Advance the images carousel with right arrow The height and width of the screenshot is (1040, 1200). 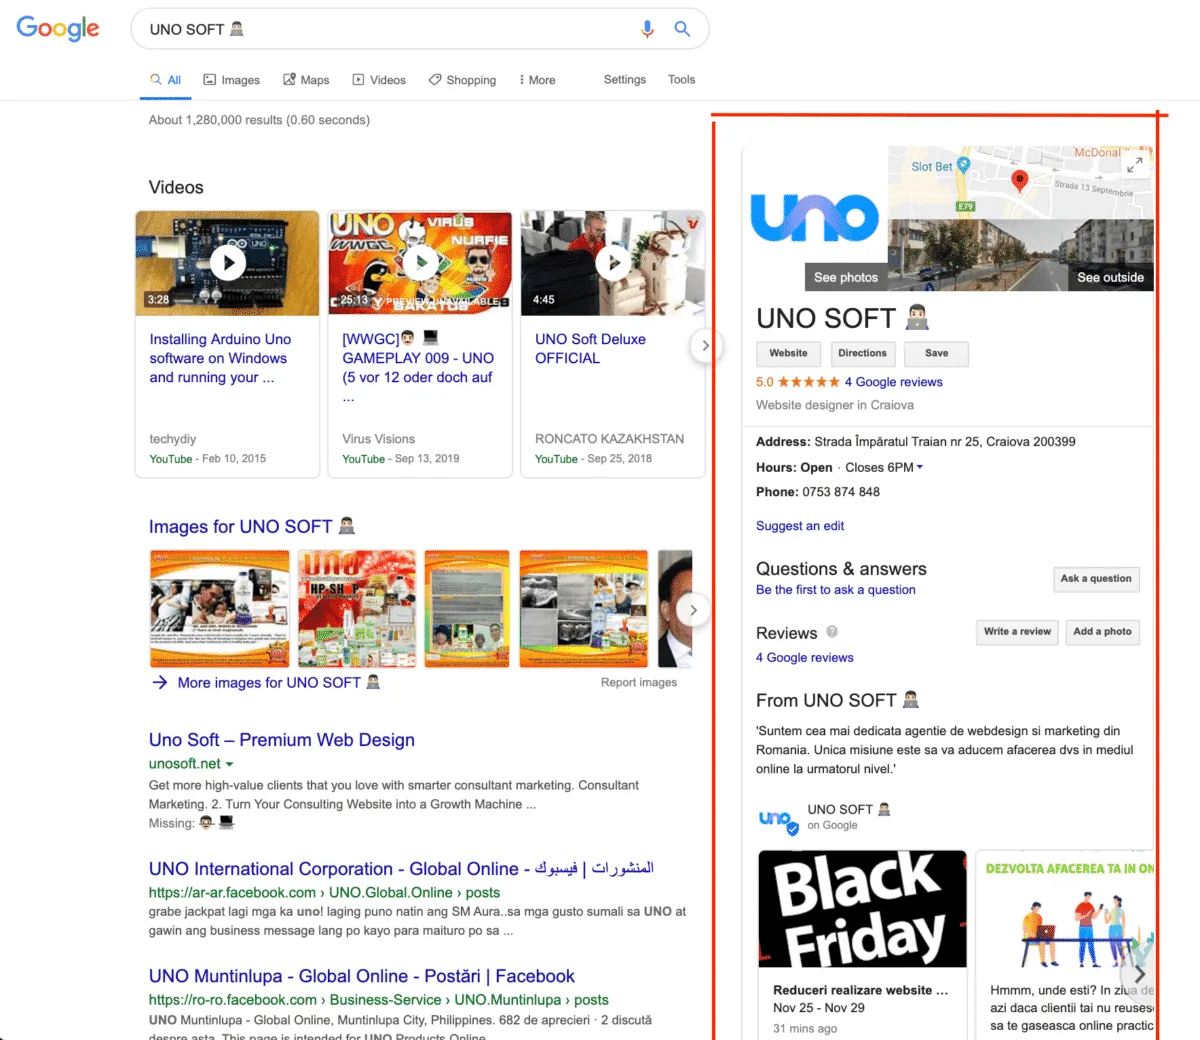(693, 610)
